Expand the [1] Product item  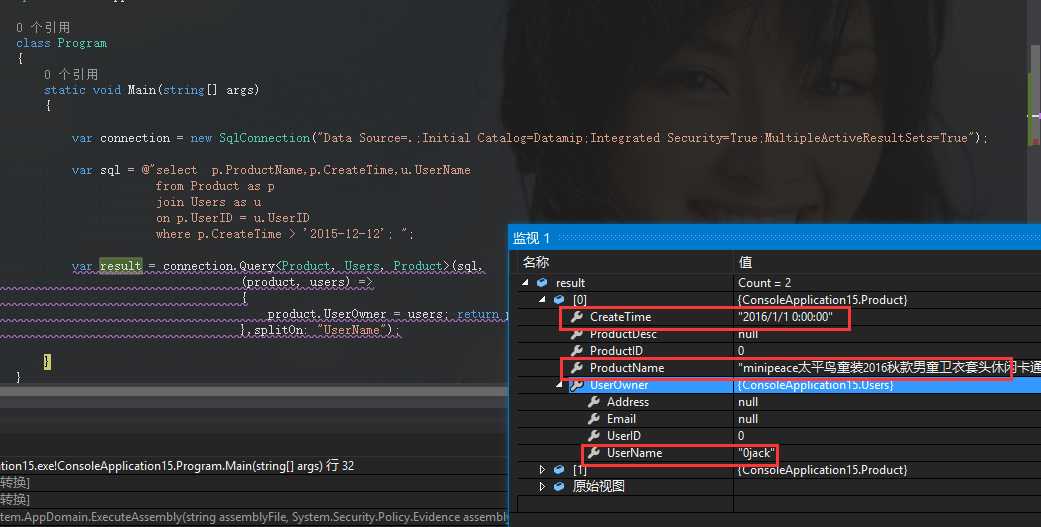[x=543, y=470]
